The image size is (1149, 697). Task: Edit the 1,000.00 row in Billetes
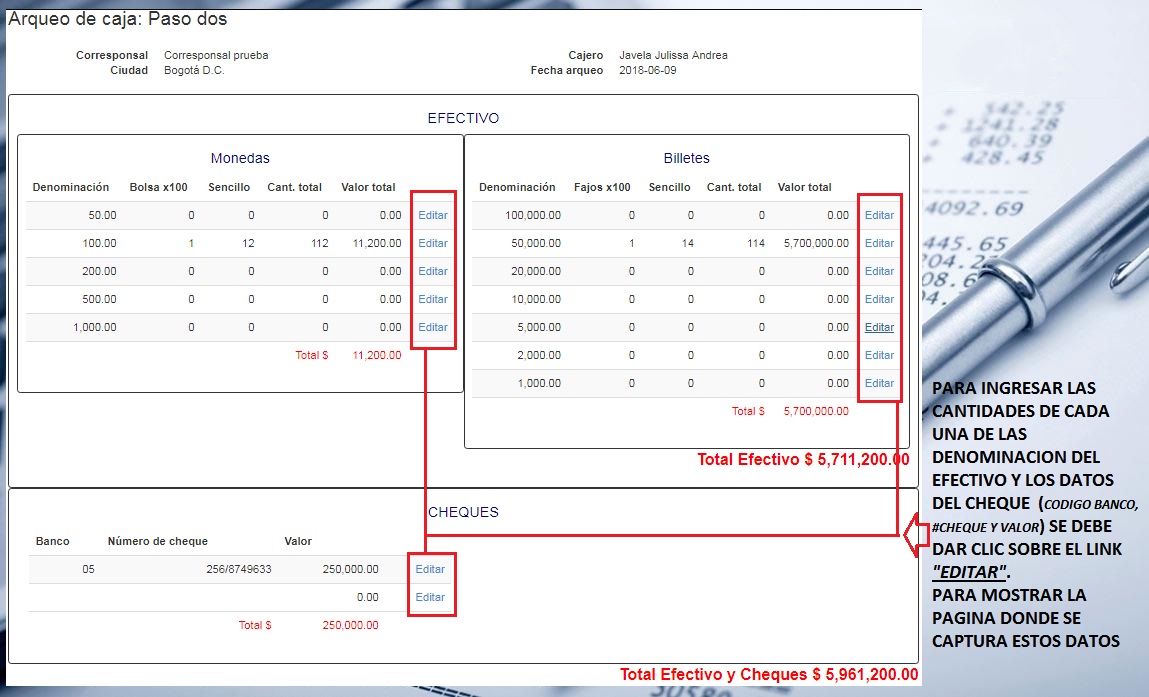tap(879, 383)
